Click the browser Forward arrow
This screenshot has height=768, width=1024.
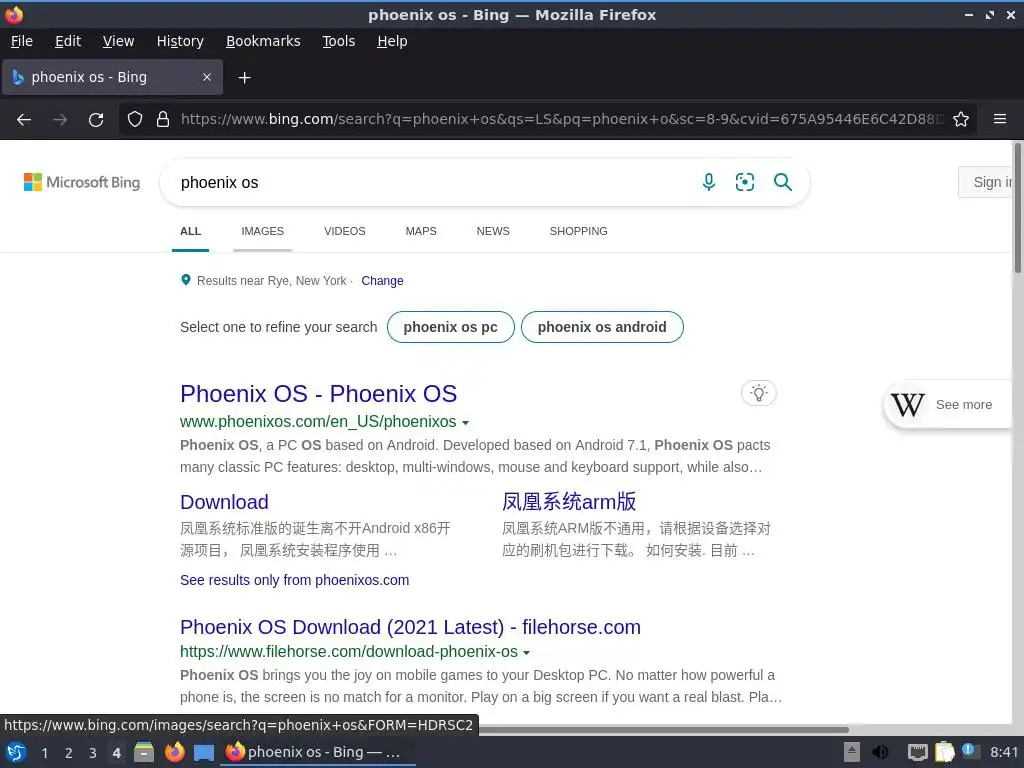click(x=60, y=120)
